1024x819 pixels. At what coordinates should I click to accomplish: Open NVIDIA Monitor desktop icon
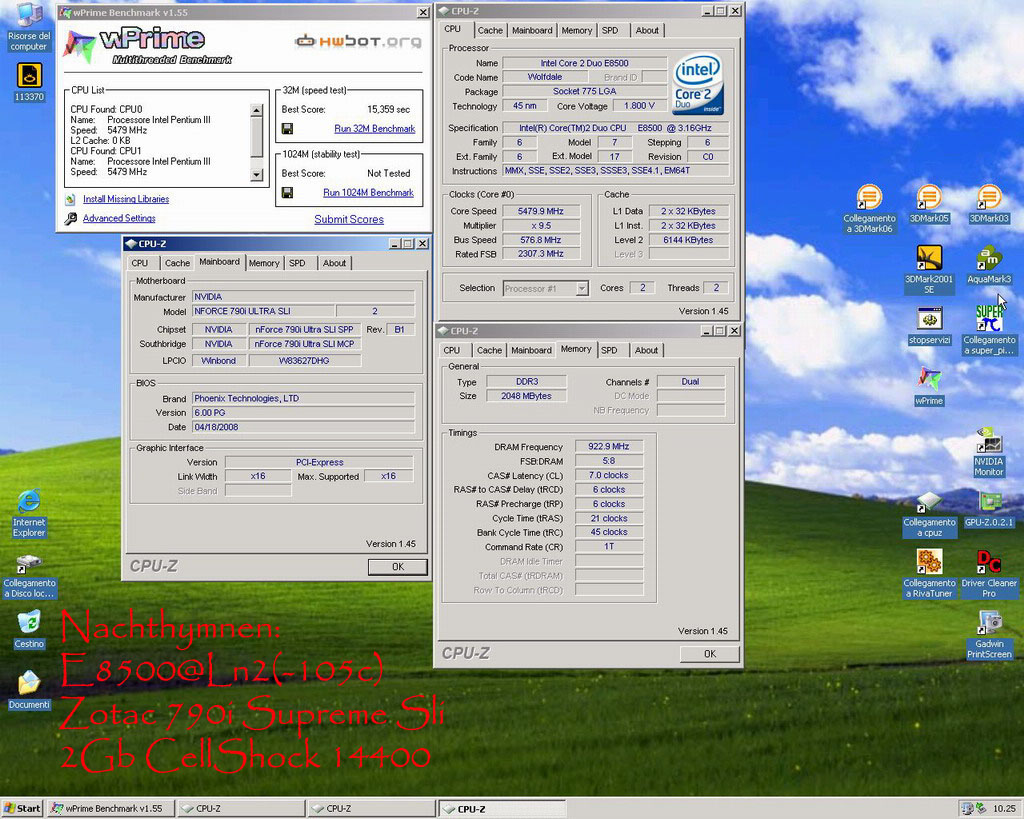coord(989,451)
